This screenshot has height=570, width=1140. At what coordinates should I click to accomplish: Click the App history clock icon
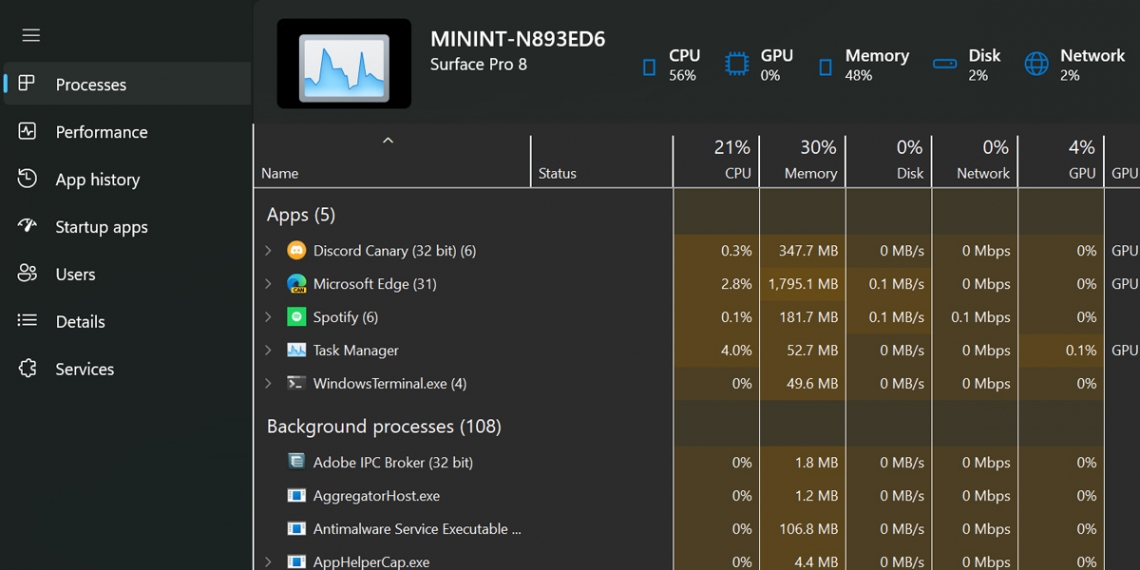coord(27,179)
